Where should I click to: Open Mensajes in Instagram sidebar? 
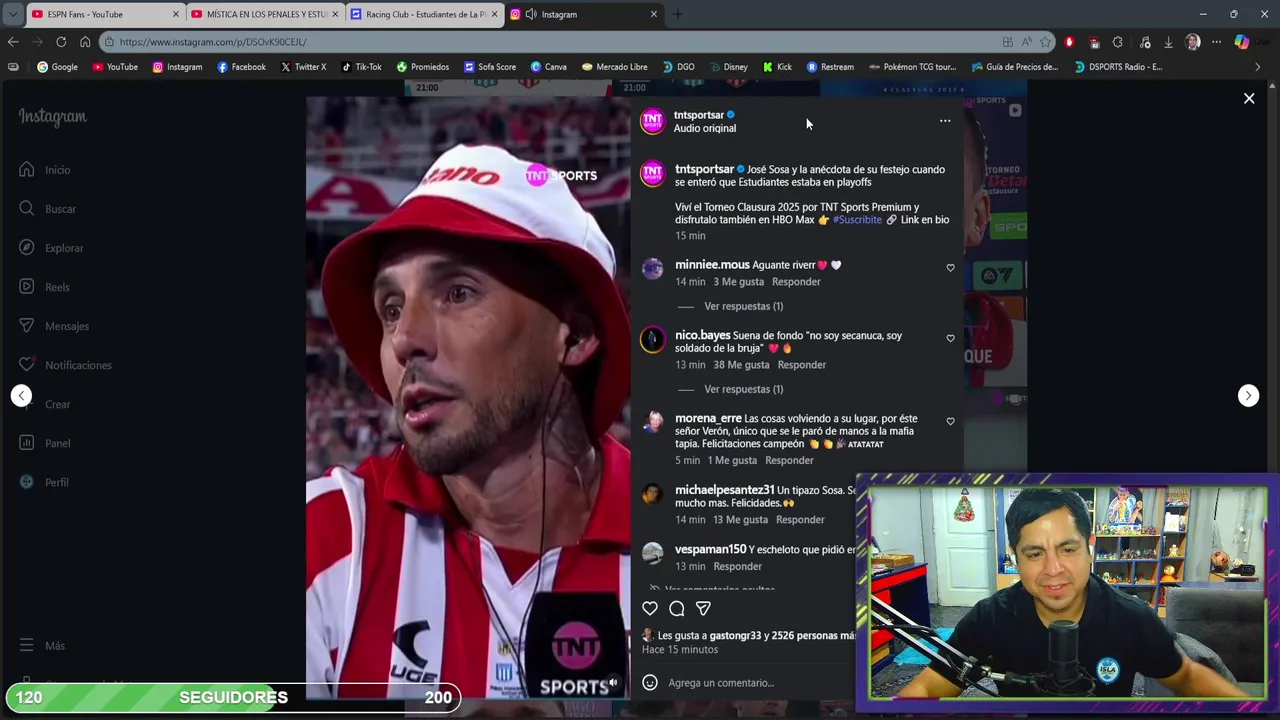54,326
